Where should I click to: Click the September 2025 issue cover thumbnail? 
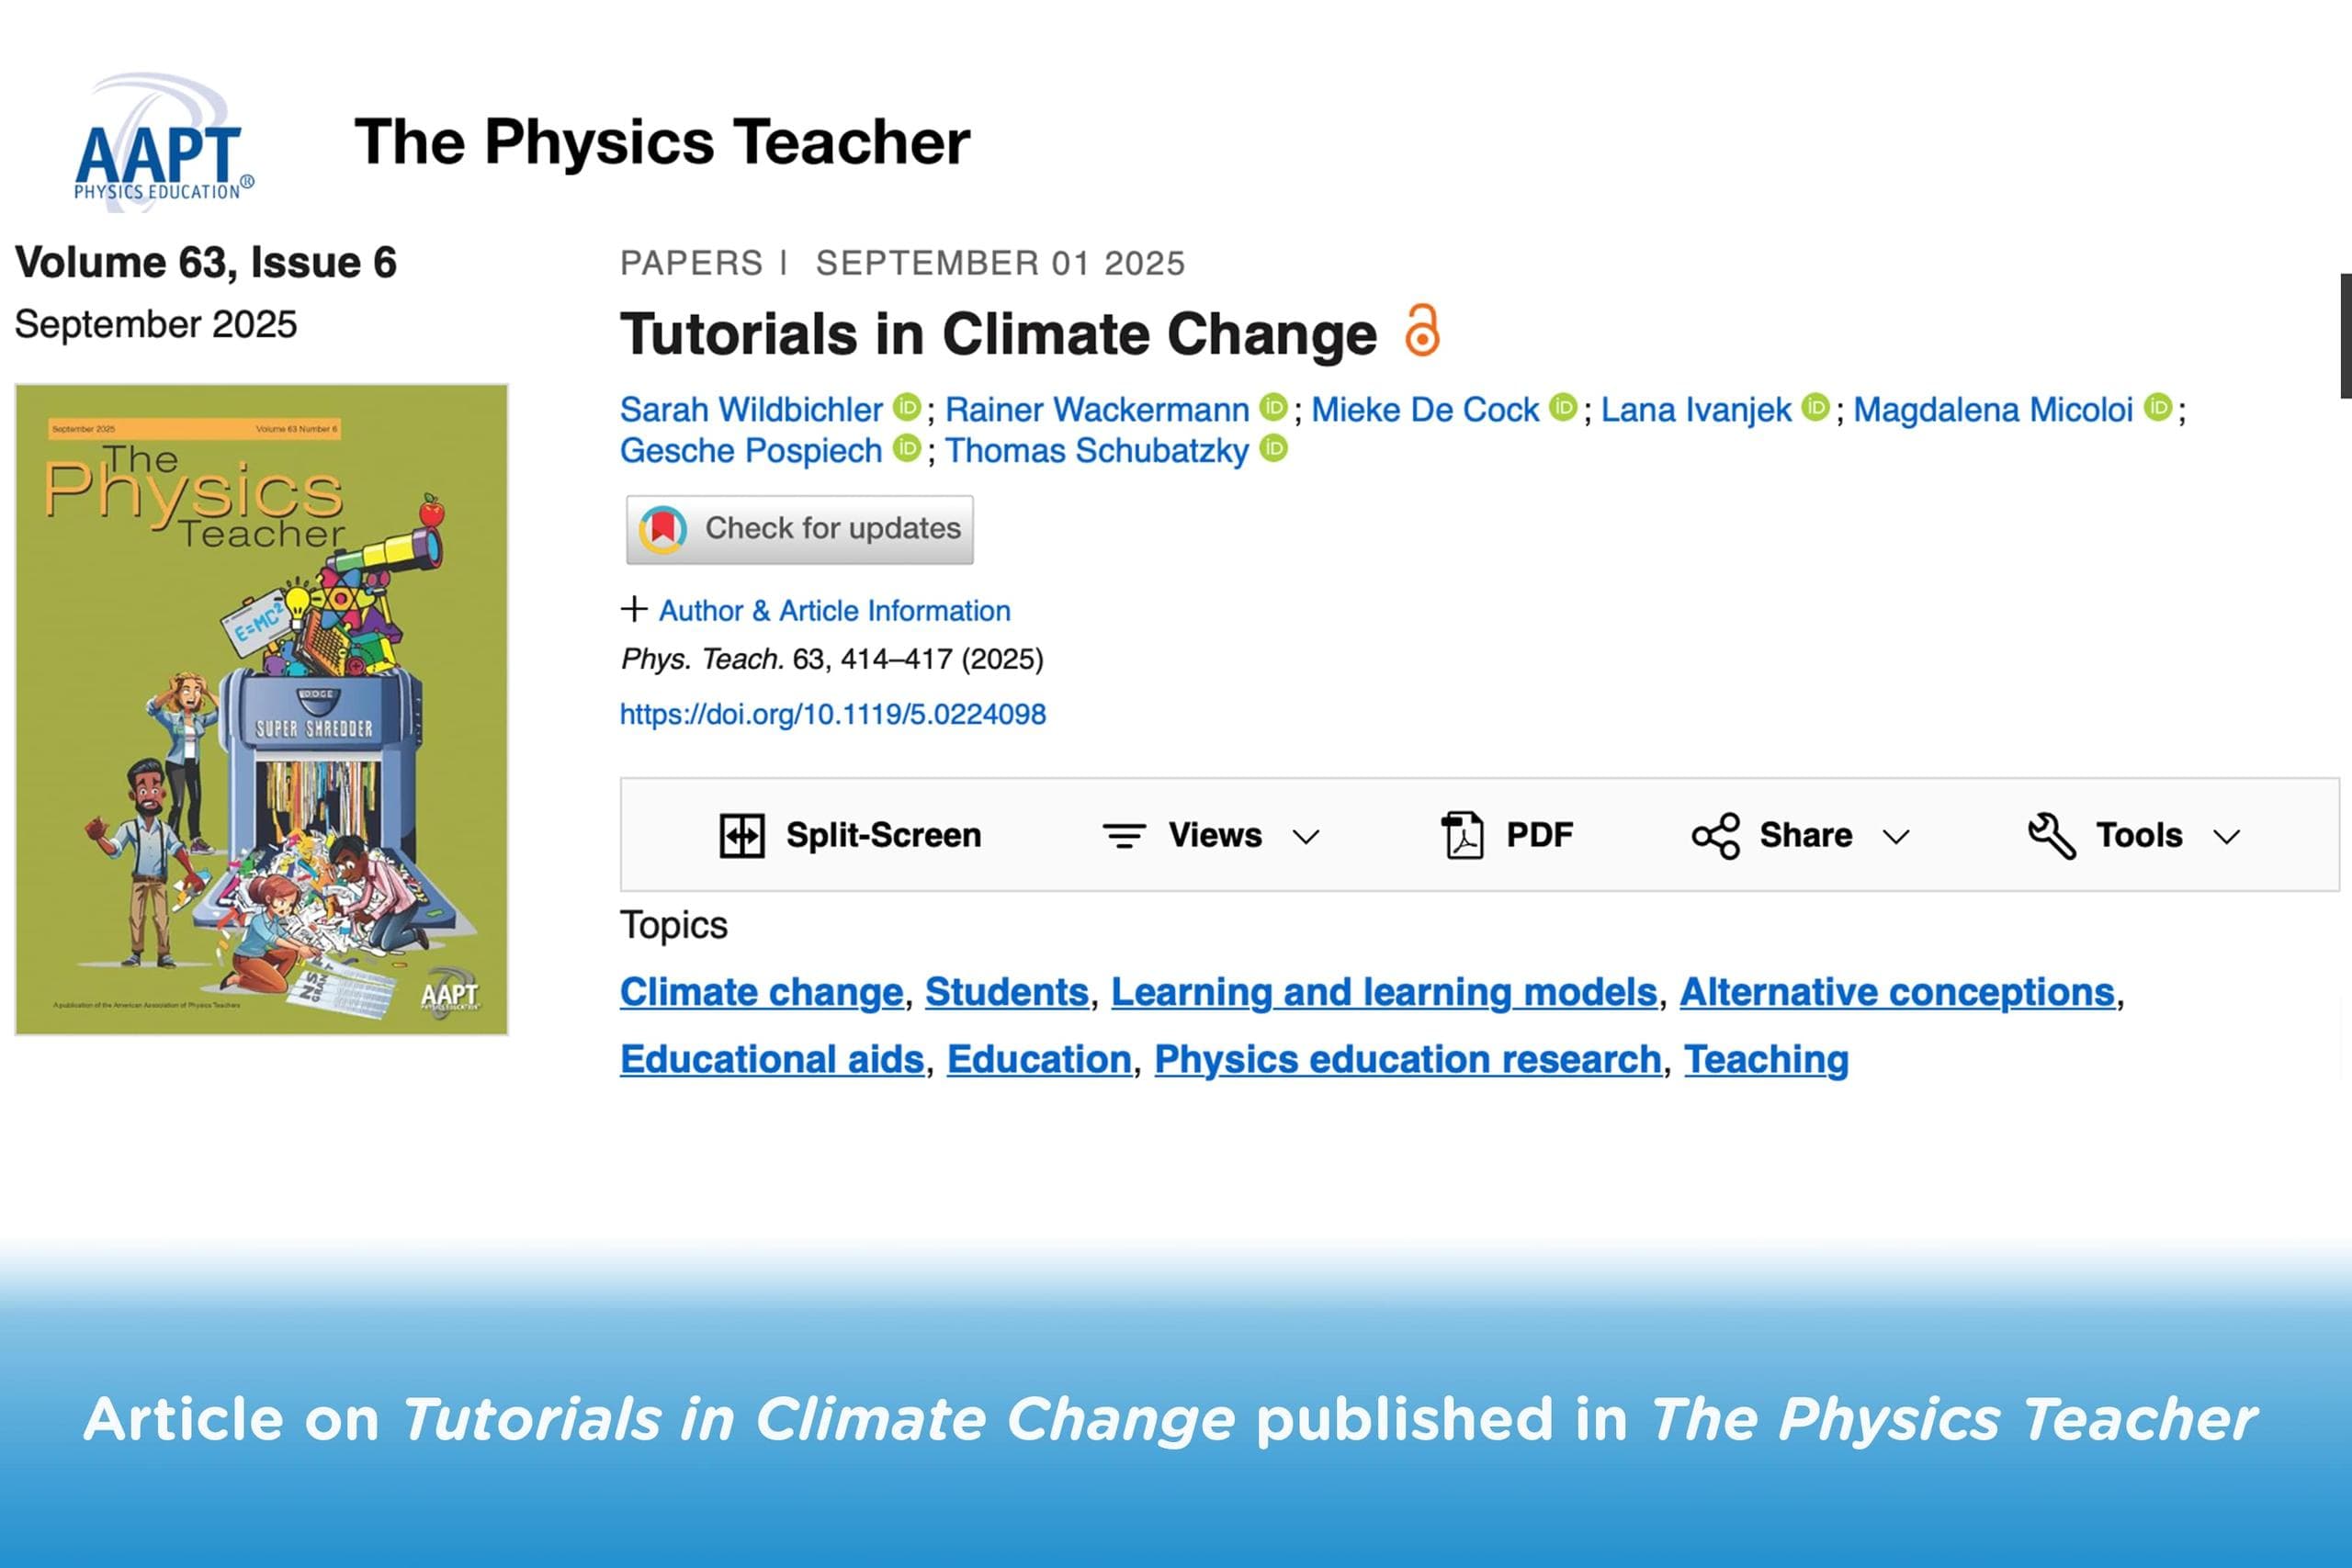tap(261, 709)
